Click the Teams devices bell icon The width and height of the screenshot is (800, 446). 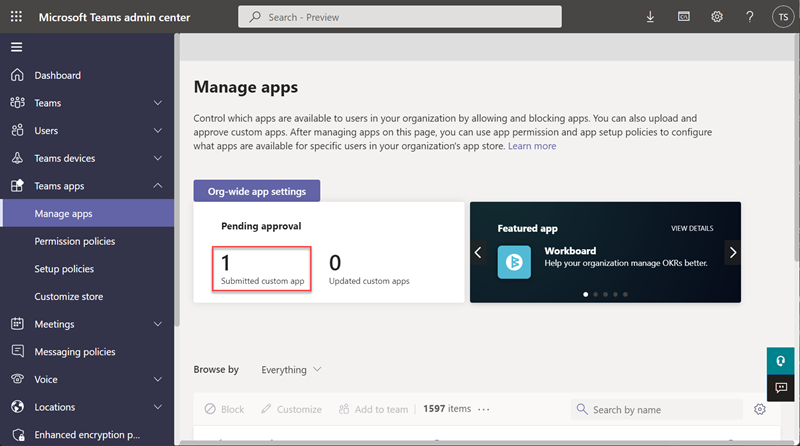click(17, 158)
